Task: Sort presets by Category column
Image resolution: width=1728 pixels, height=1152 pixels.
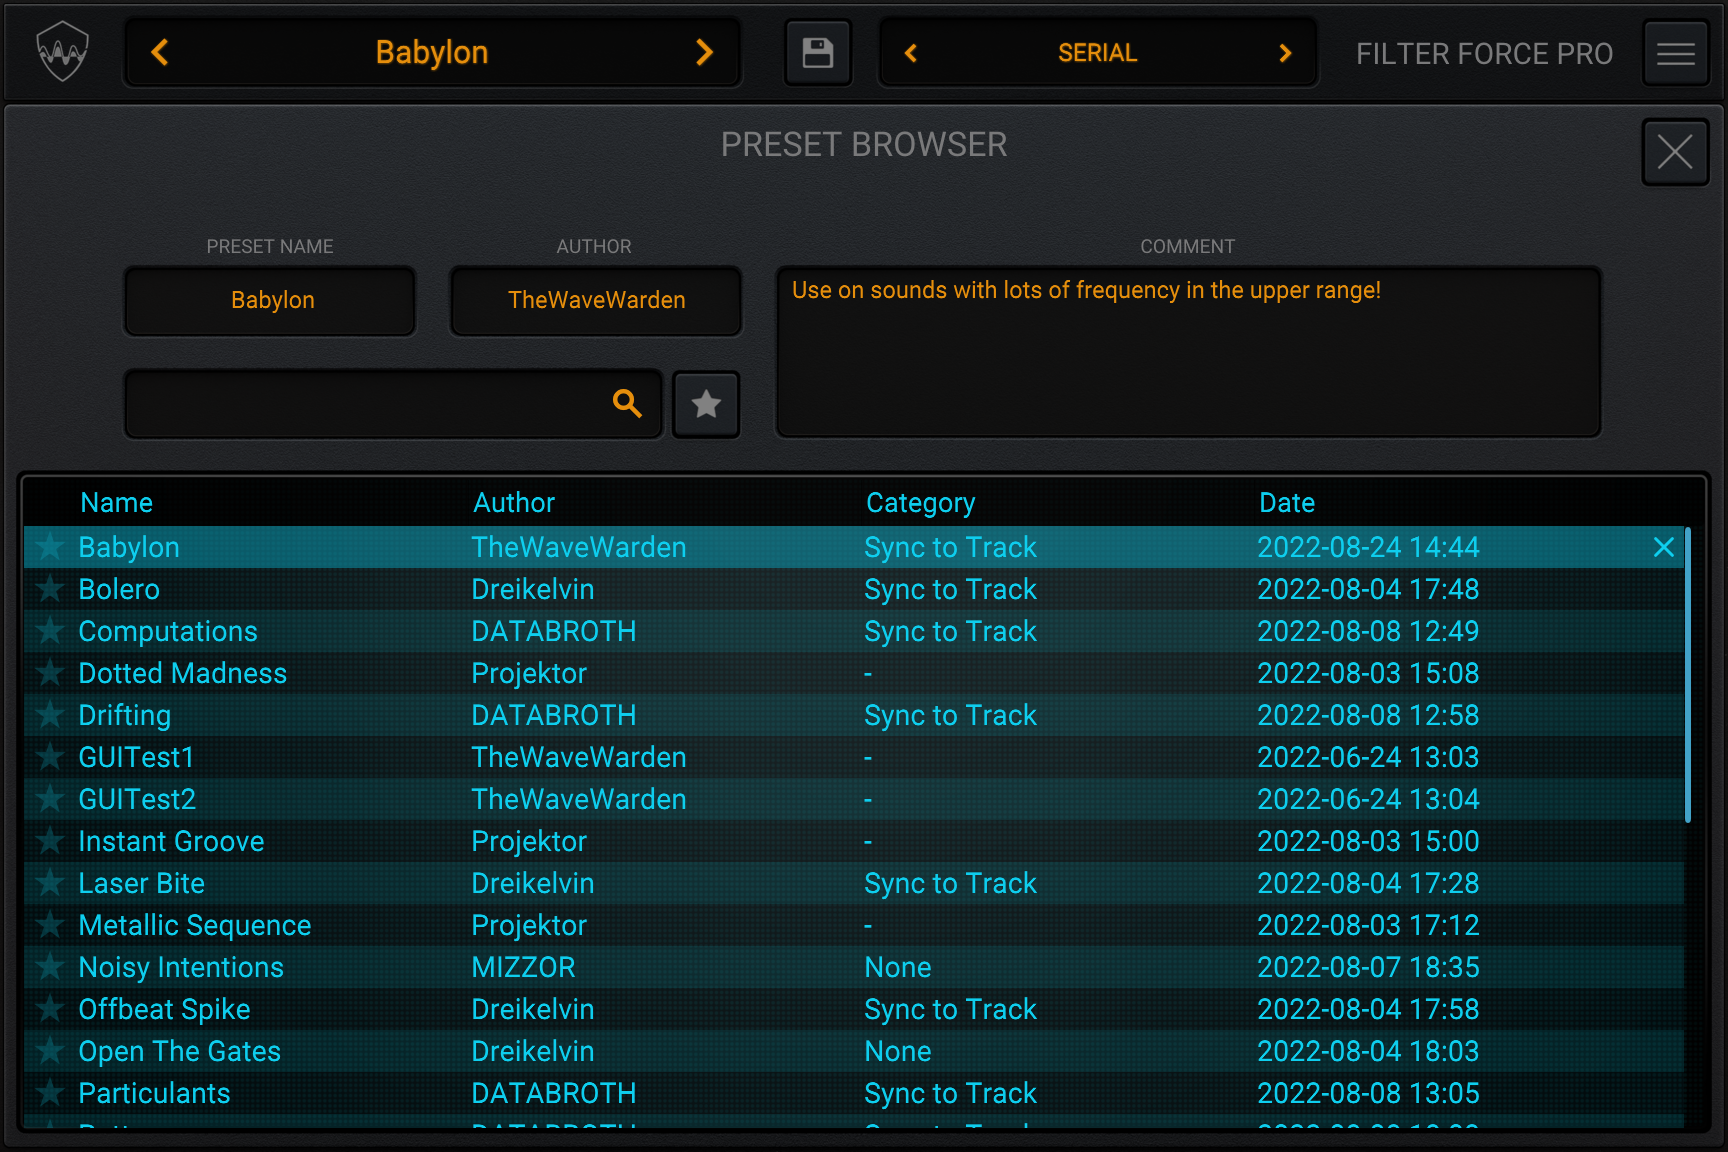Action: click(920, 502)
